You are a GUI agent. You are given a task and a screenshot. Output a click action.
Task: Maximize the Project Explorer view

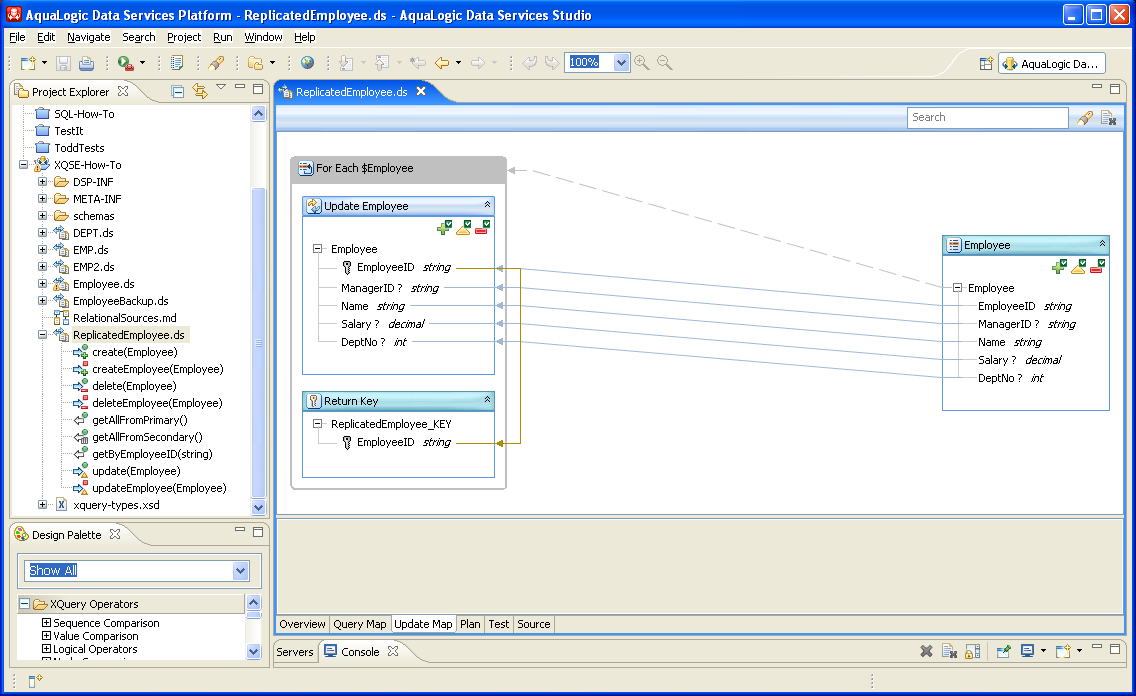(258, 88)
